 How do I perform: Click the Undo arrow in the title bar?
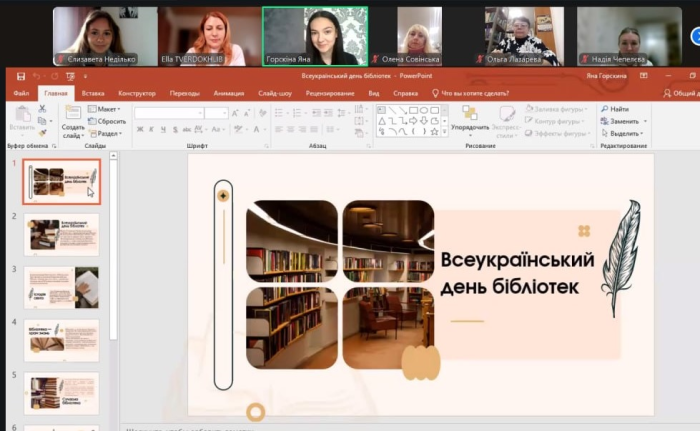37,76
